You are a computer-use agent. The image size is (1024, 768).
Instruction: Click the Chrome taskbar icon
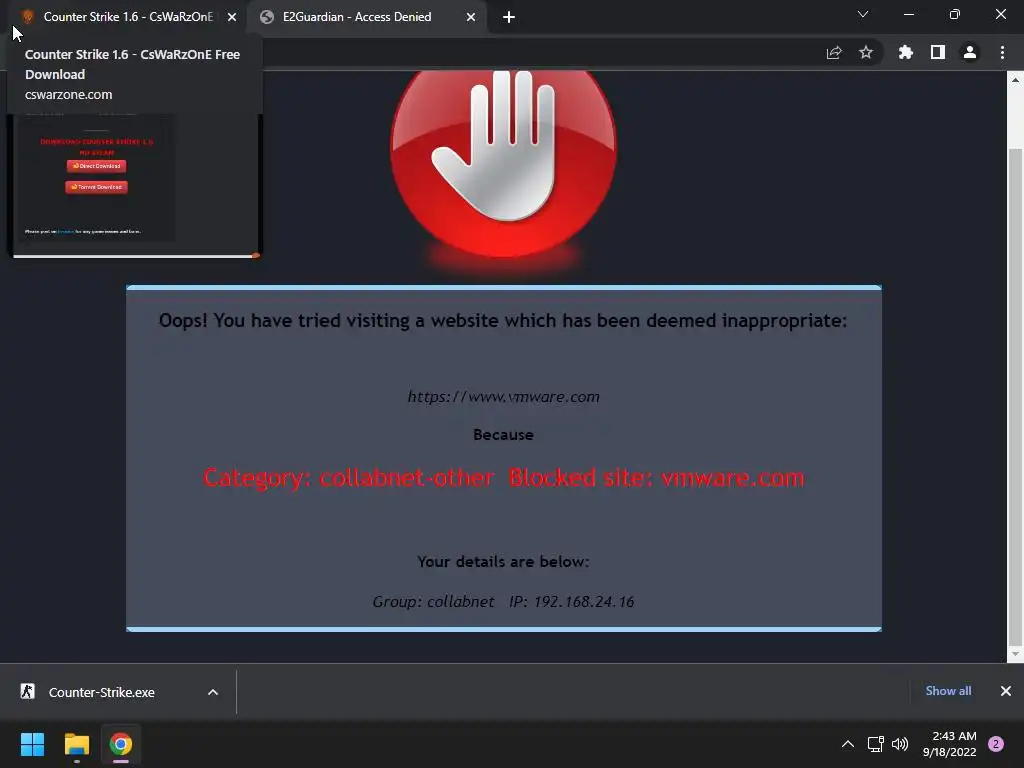tap(121, 744)
